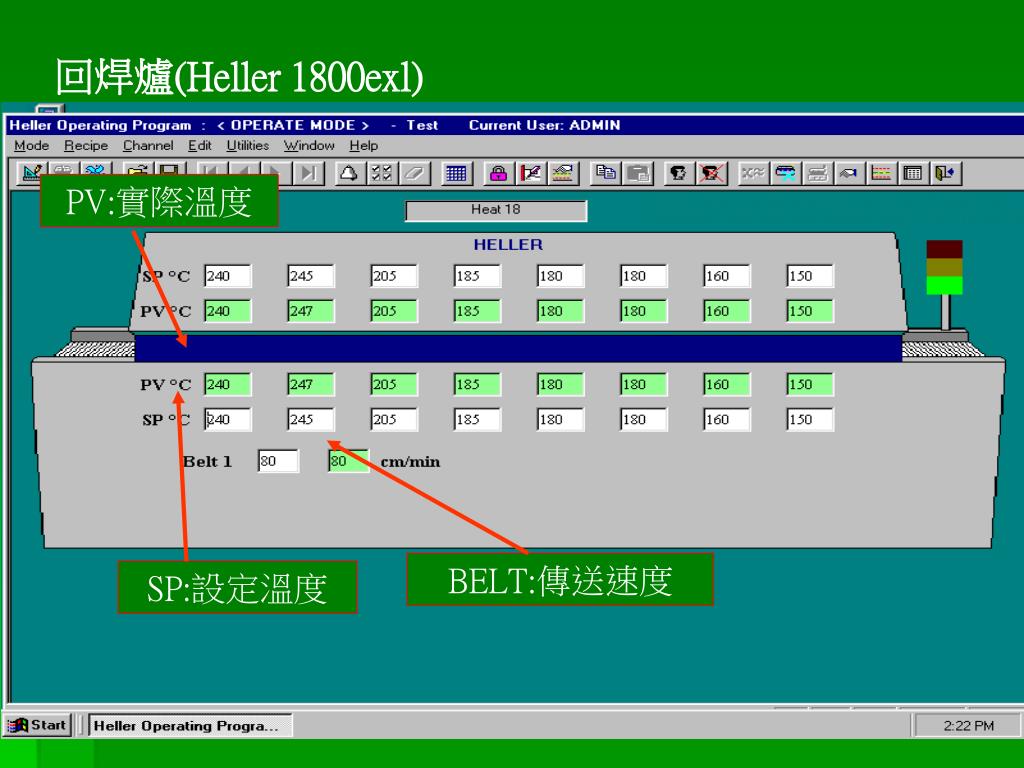Click bottom heater zone 3 SP field 205

coord(394,419)
